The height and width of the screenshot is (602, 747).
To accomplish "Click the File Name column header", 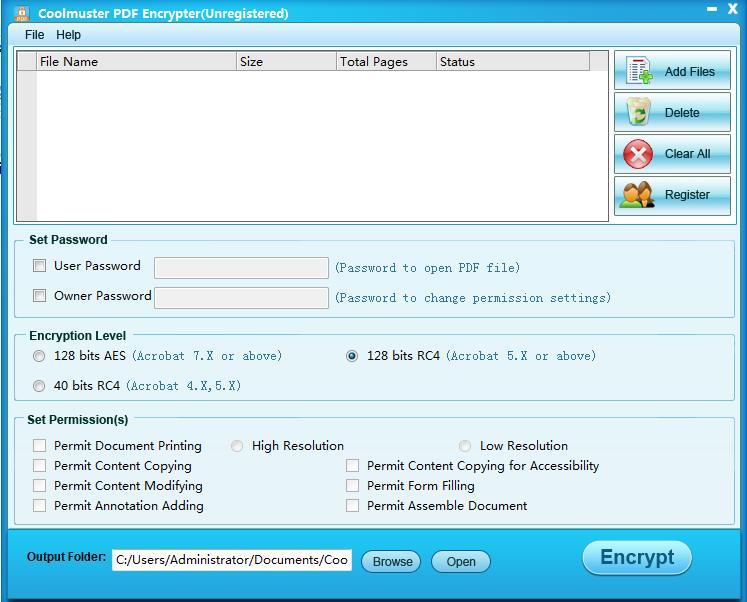I will 136,61.
